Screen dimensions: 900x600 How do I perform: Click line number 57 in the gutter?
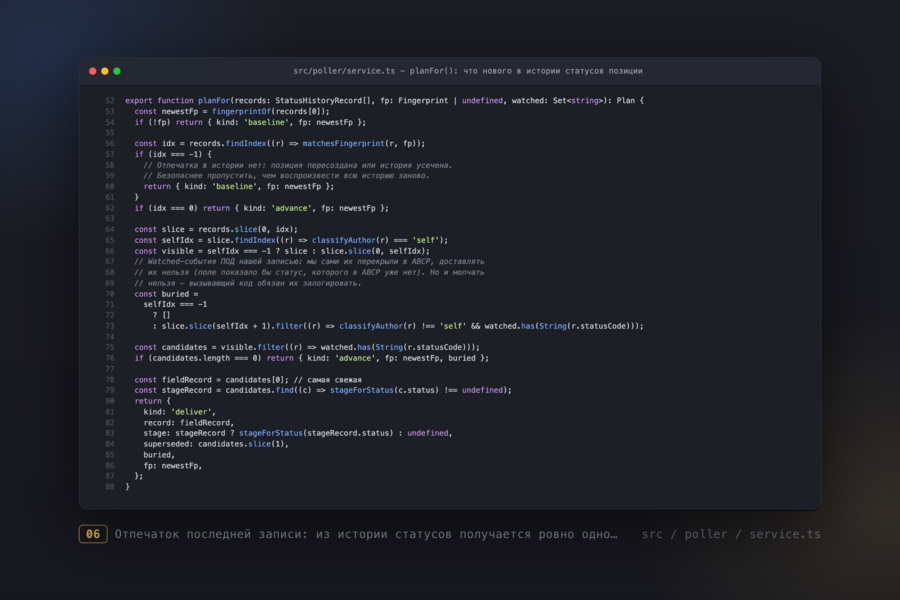(110, 154)
